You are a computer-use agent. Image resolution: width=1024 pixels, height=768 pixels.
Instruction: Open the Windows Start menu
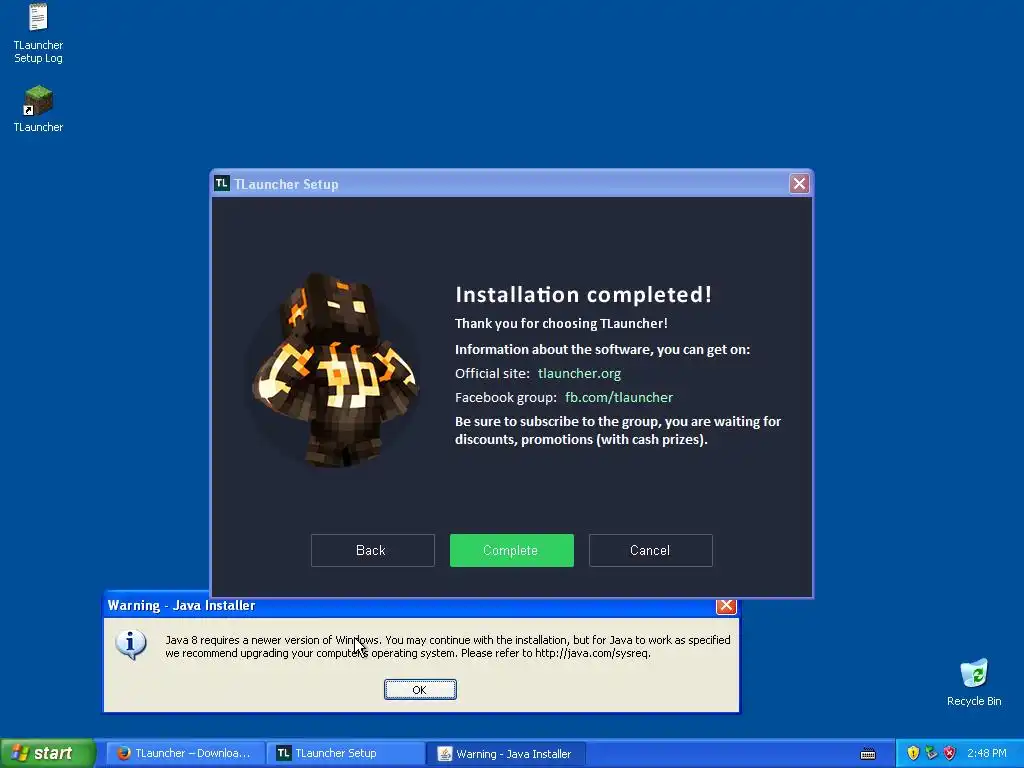[48, 753]
